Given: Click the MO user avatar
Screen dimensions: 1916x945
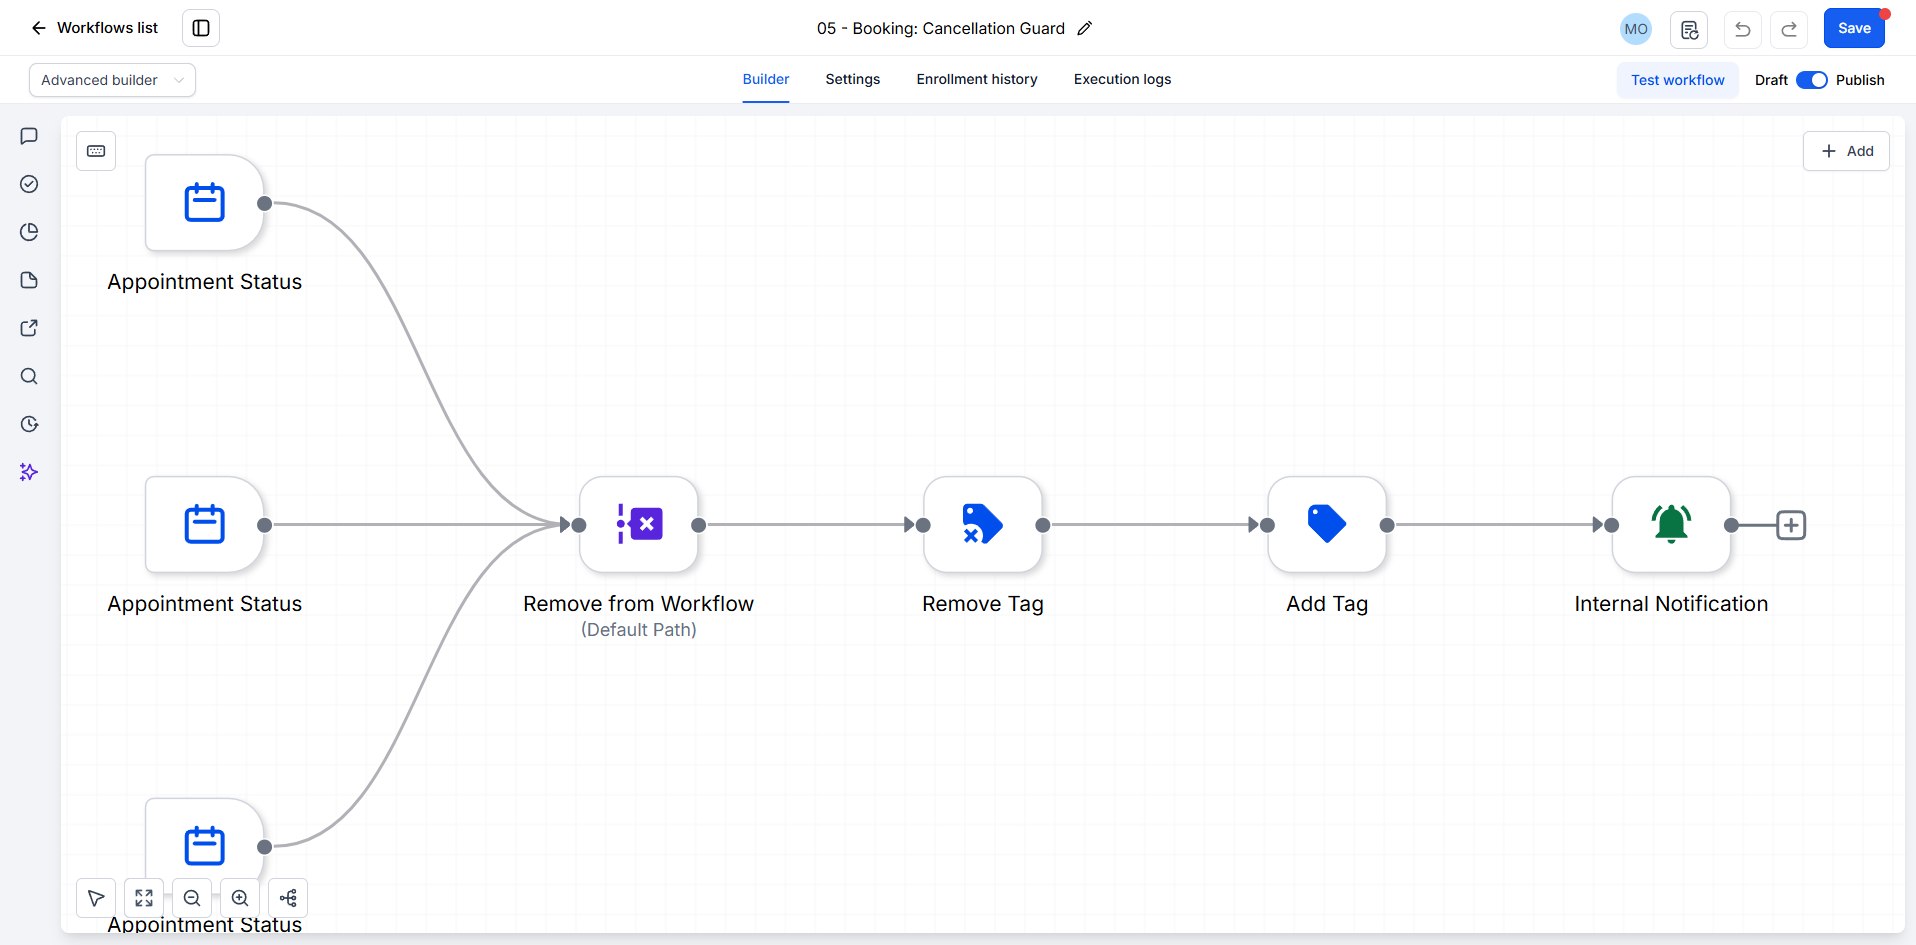Looking at the screenshot, I should pyautogui.click(x=1636, y=29).
